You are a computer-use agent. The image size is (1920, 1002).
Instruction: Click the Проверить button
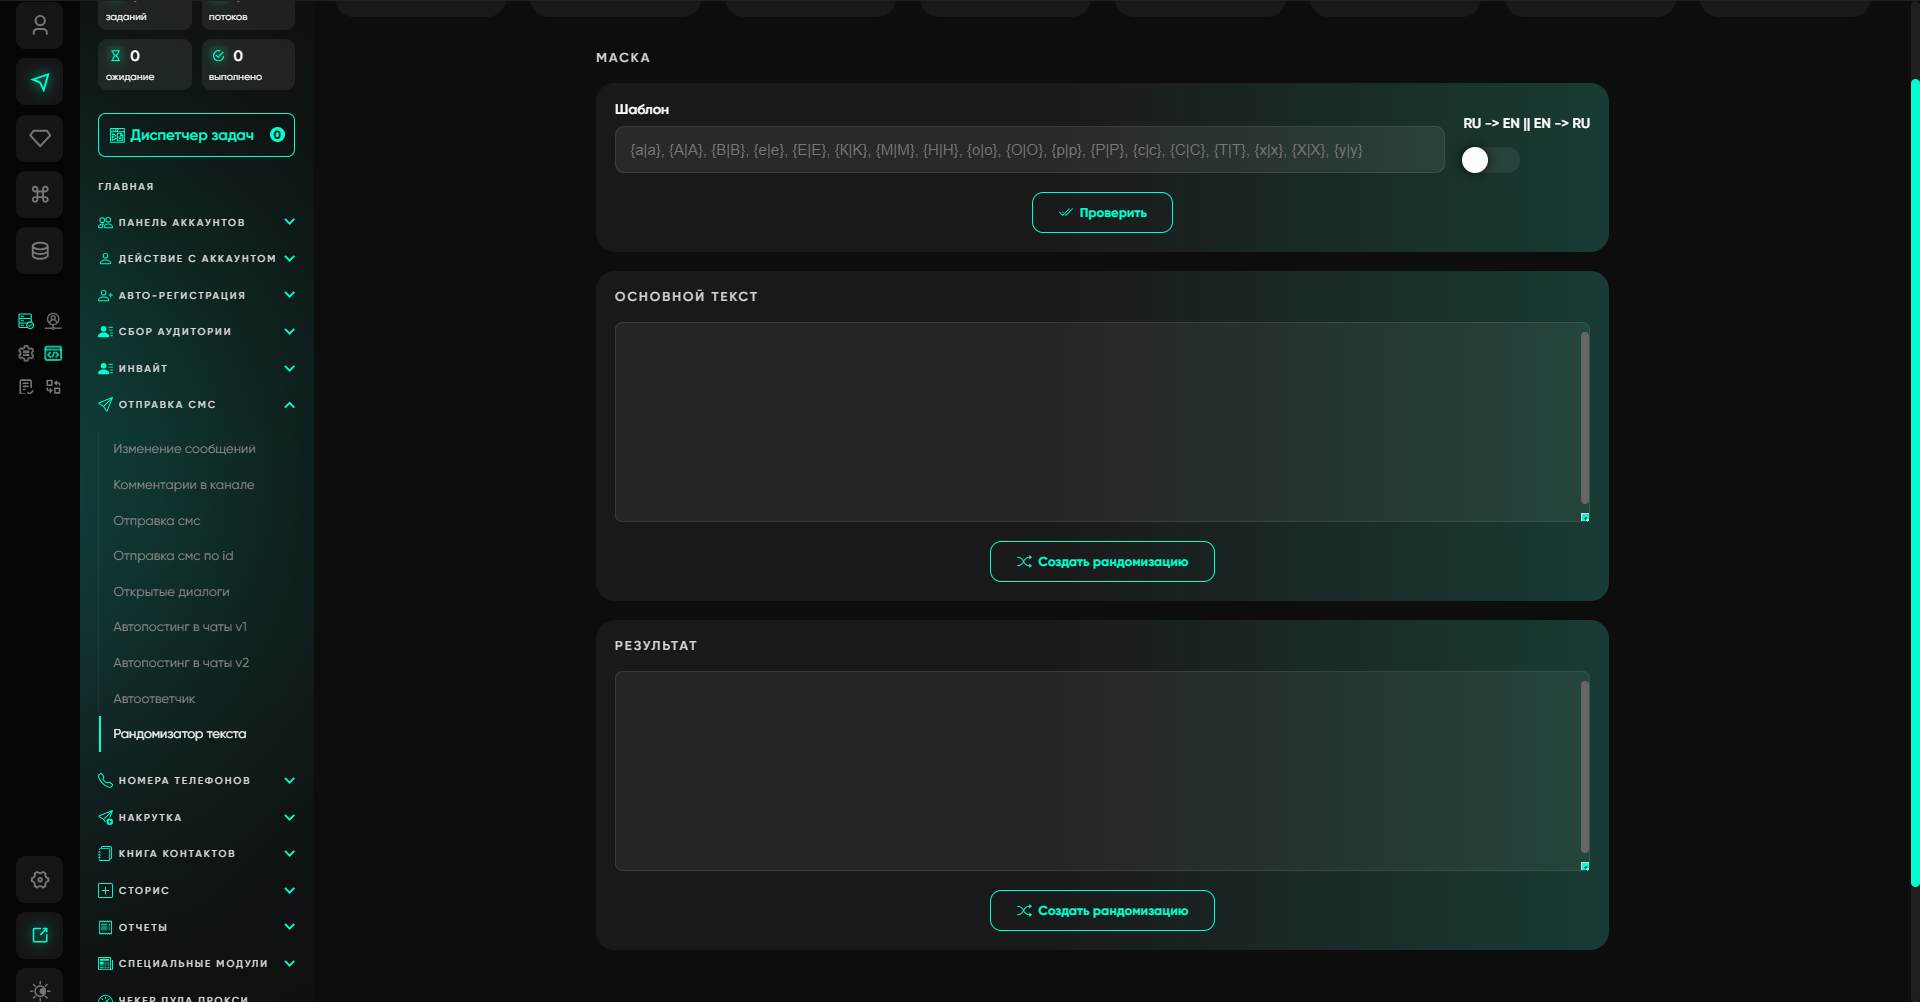pos(1102,213)
